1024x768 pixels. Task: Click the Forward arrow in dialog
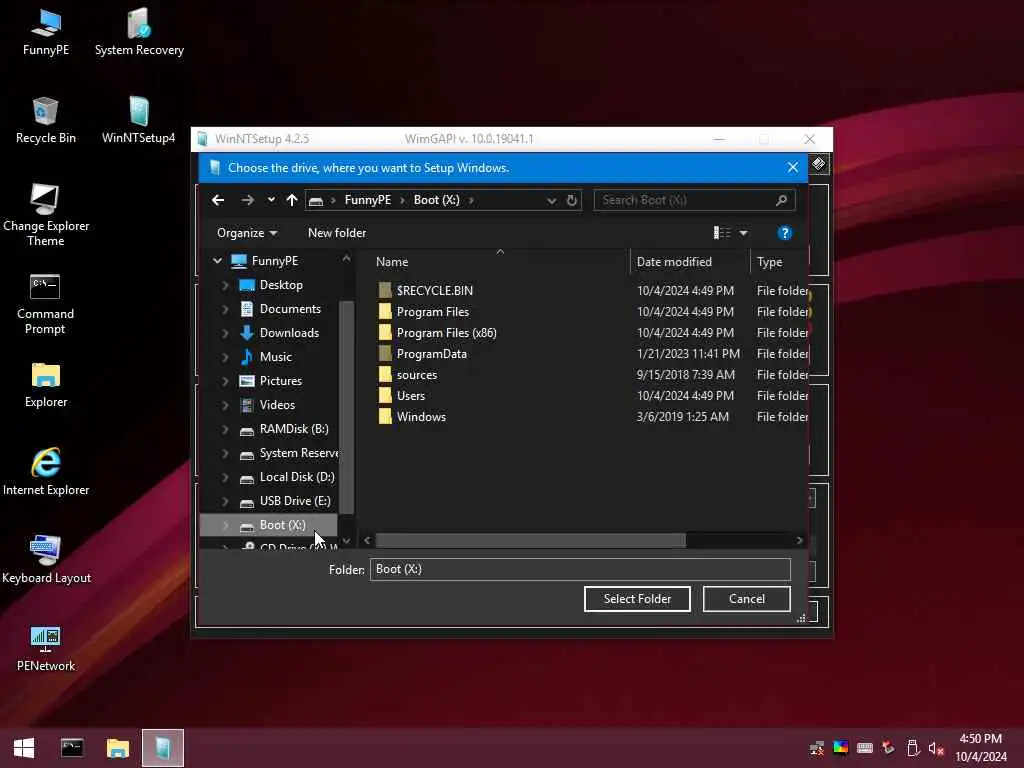tap(248, 200)
